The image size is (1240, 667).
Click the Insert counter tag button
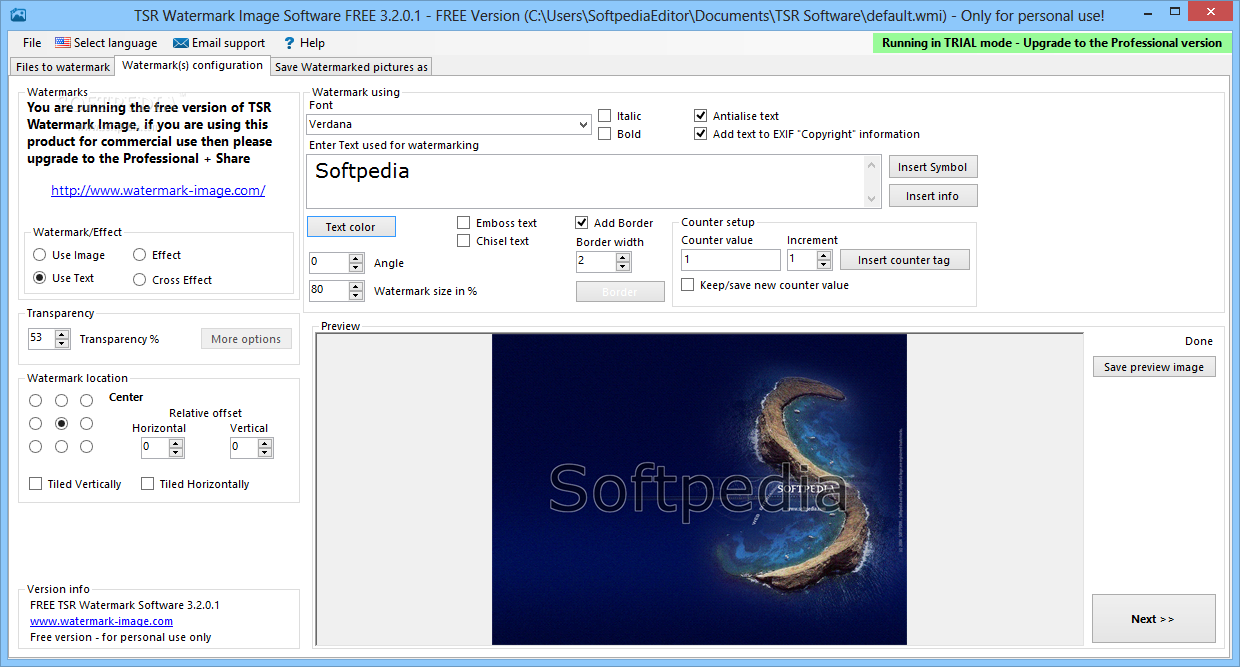tap(904, 260)
